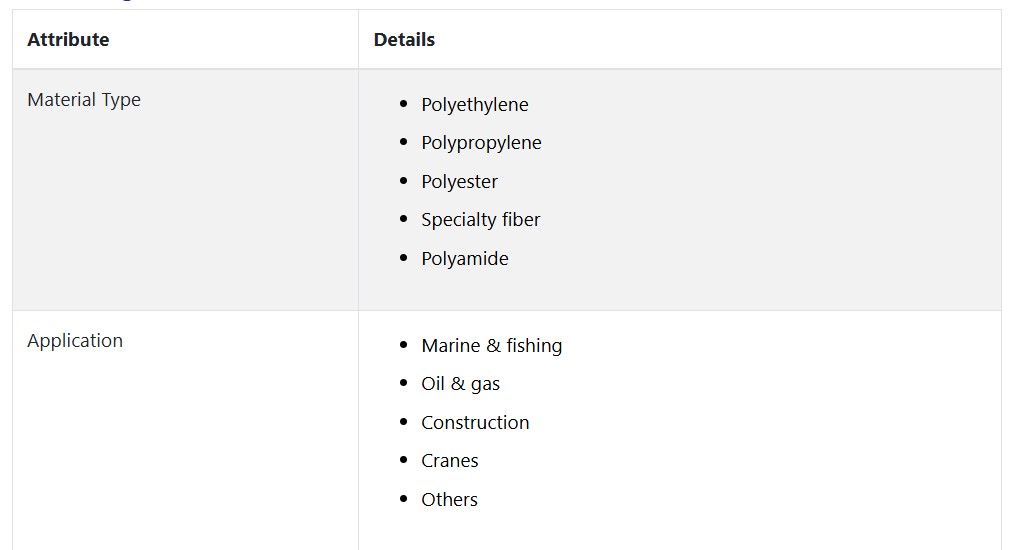Click the Marine & fishing item
Screen dimensions: 1009x550
click(x=492, y=346)
